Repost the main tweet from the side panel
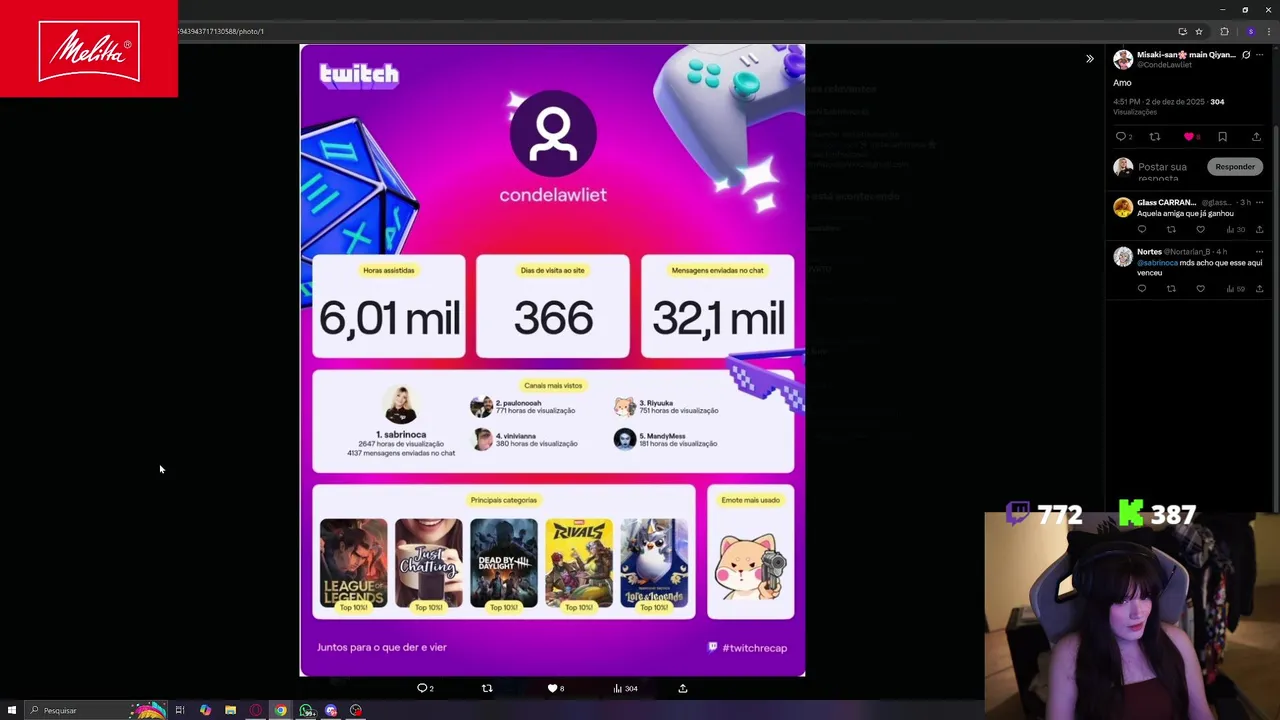Viewport: 1280px width, 720px height. 1155,137
